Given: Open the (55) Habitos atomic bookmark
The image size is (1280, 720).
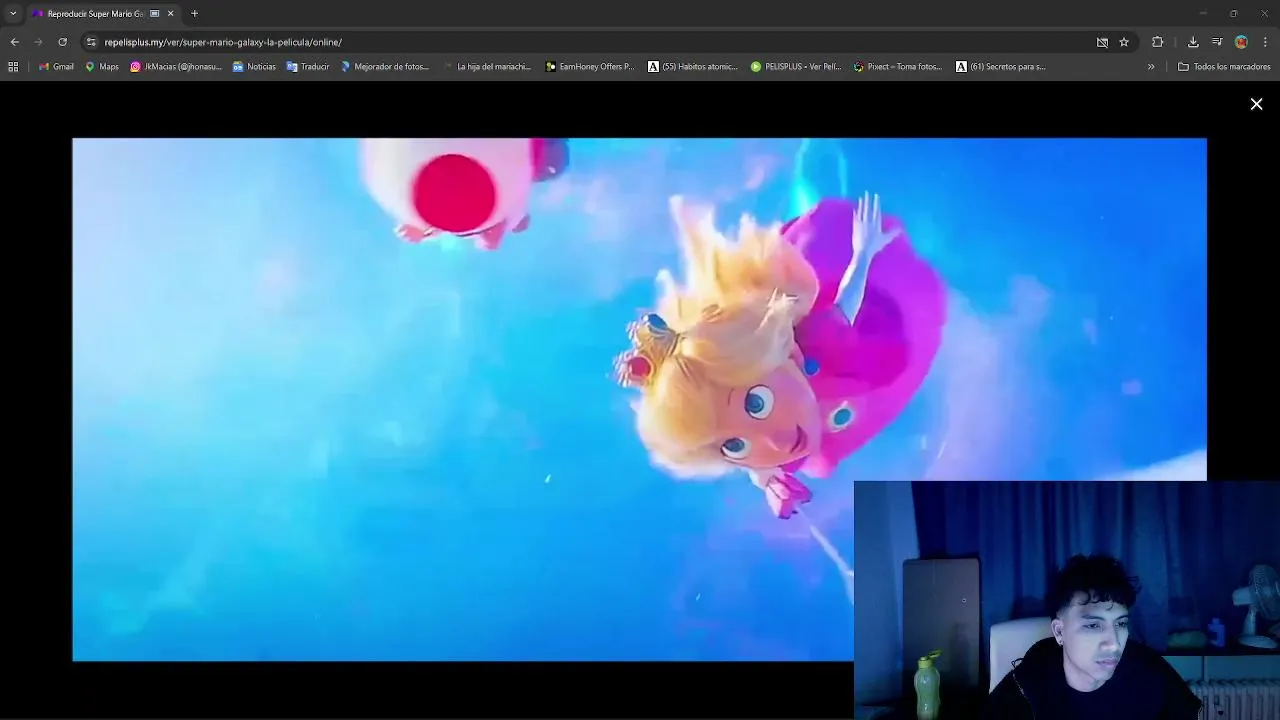Looking at the screenshot, I should point(693,67).
